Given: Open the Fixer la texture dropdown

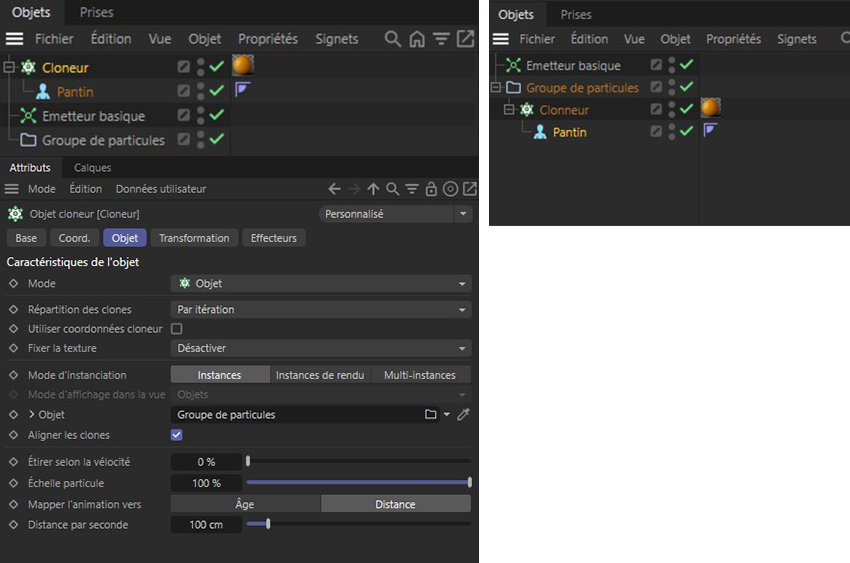Looking at the screenshot, I should click(x=320, y=348).
